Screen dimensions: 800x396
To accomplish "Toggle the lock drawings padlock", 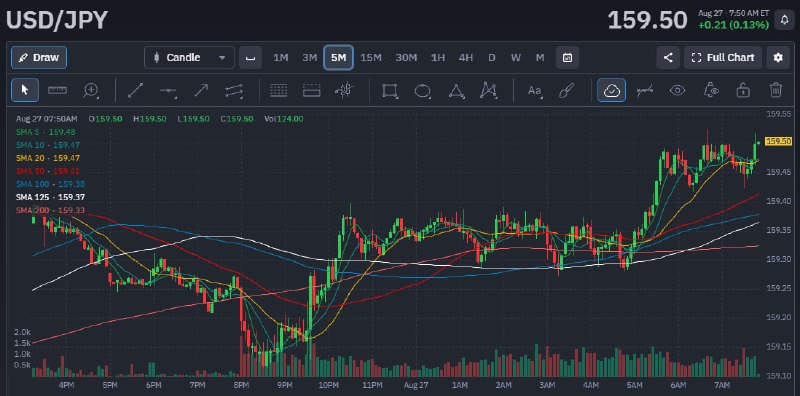I will click(x=743, y=90).
